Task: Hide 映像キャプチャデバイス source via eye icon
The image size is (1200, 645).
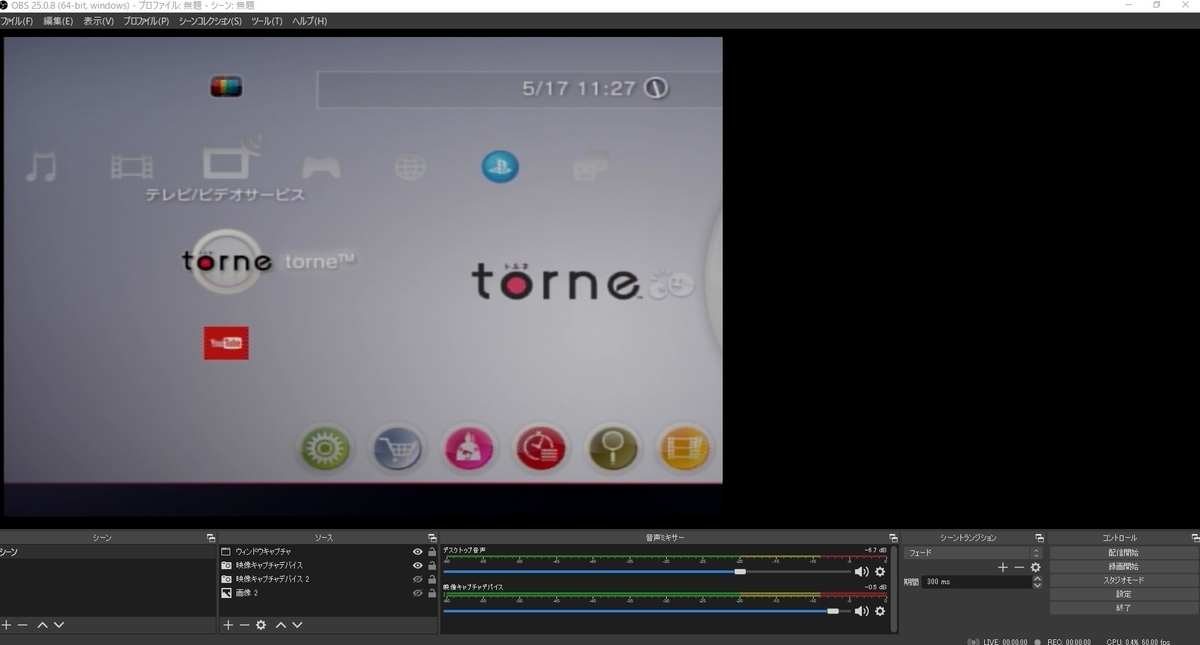Action: coord(418,565)
